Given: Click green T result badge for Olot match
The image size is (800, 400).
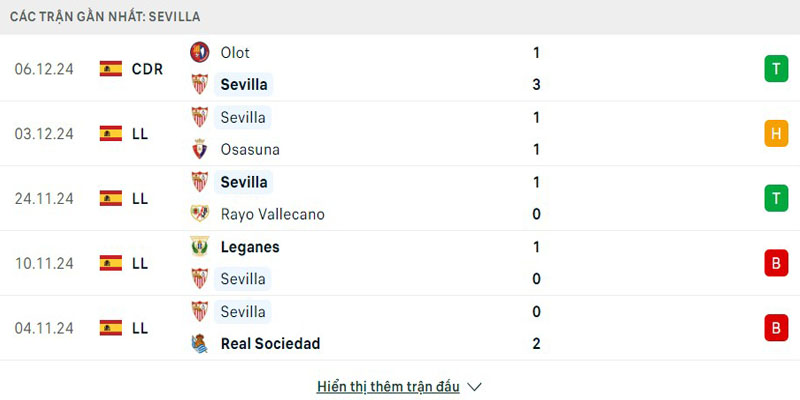Looking at the screenshot, I should [776, 69].
